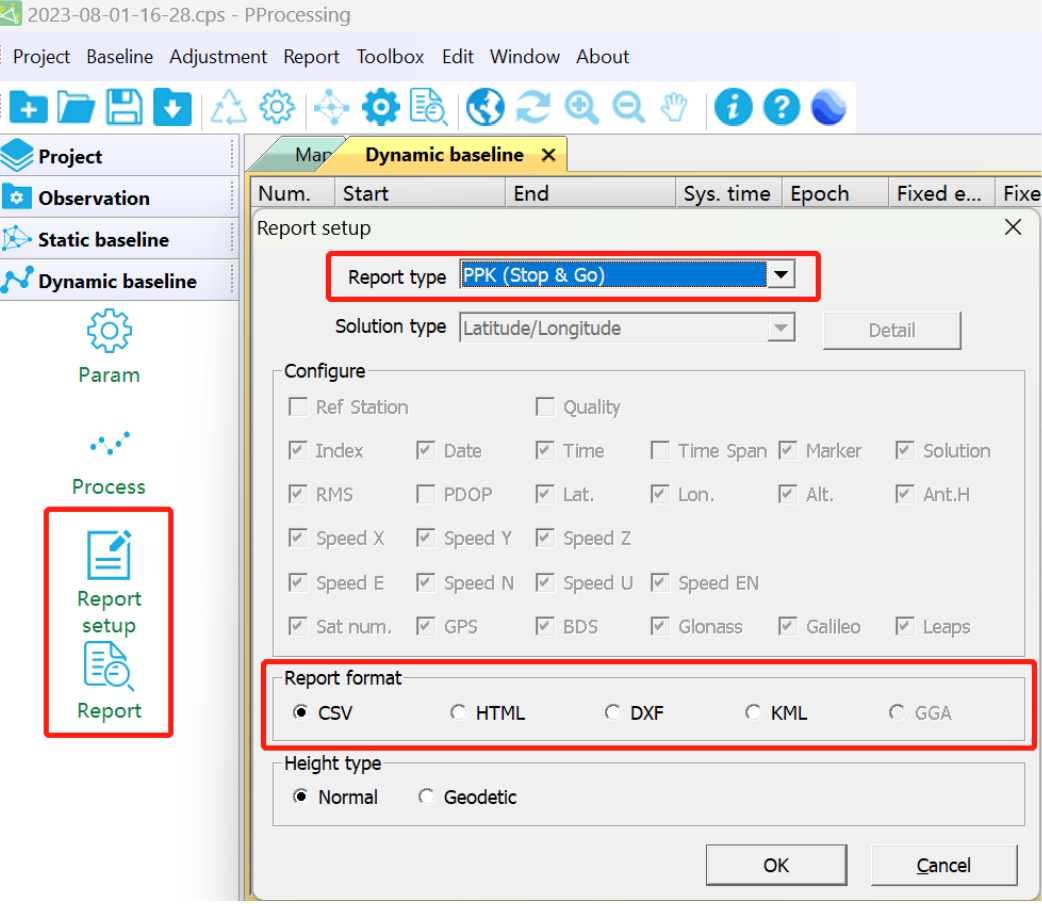This screenshot has height=904, width=1042.
Task: Click the Cancel button
Action: point(943,865)
